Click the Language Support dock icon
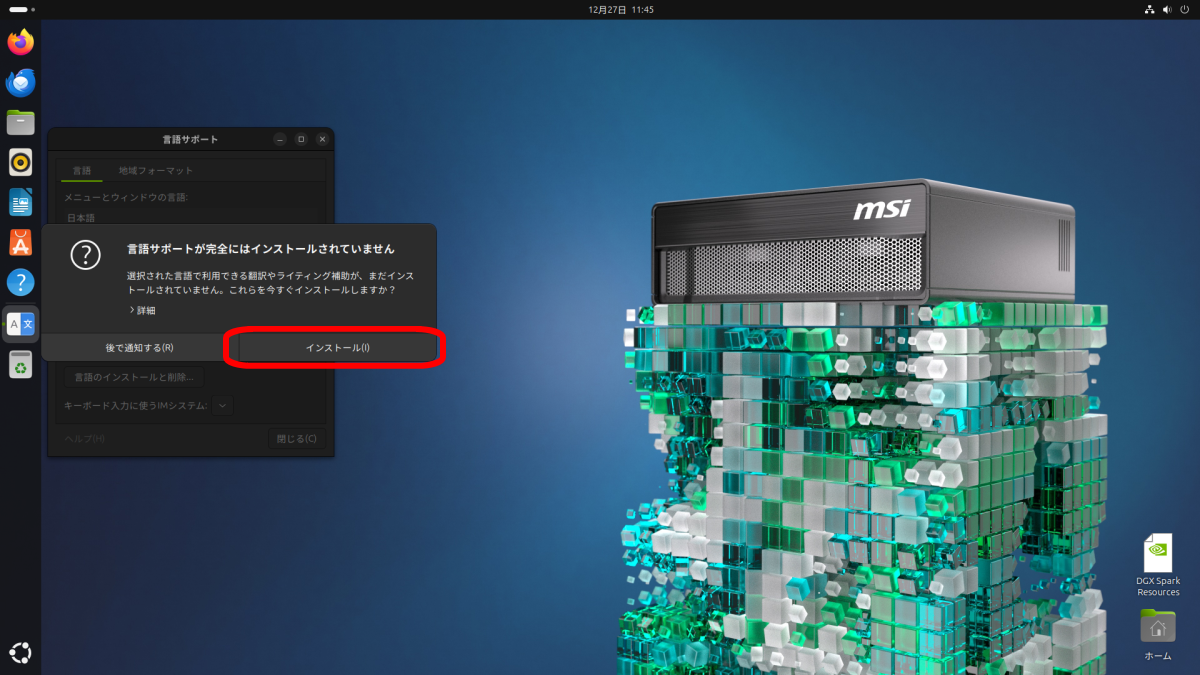Screen dimensions: 1200x675 click(x=20, y=324)
